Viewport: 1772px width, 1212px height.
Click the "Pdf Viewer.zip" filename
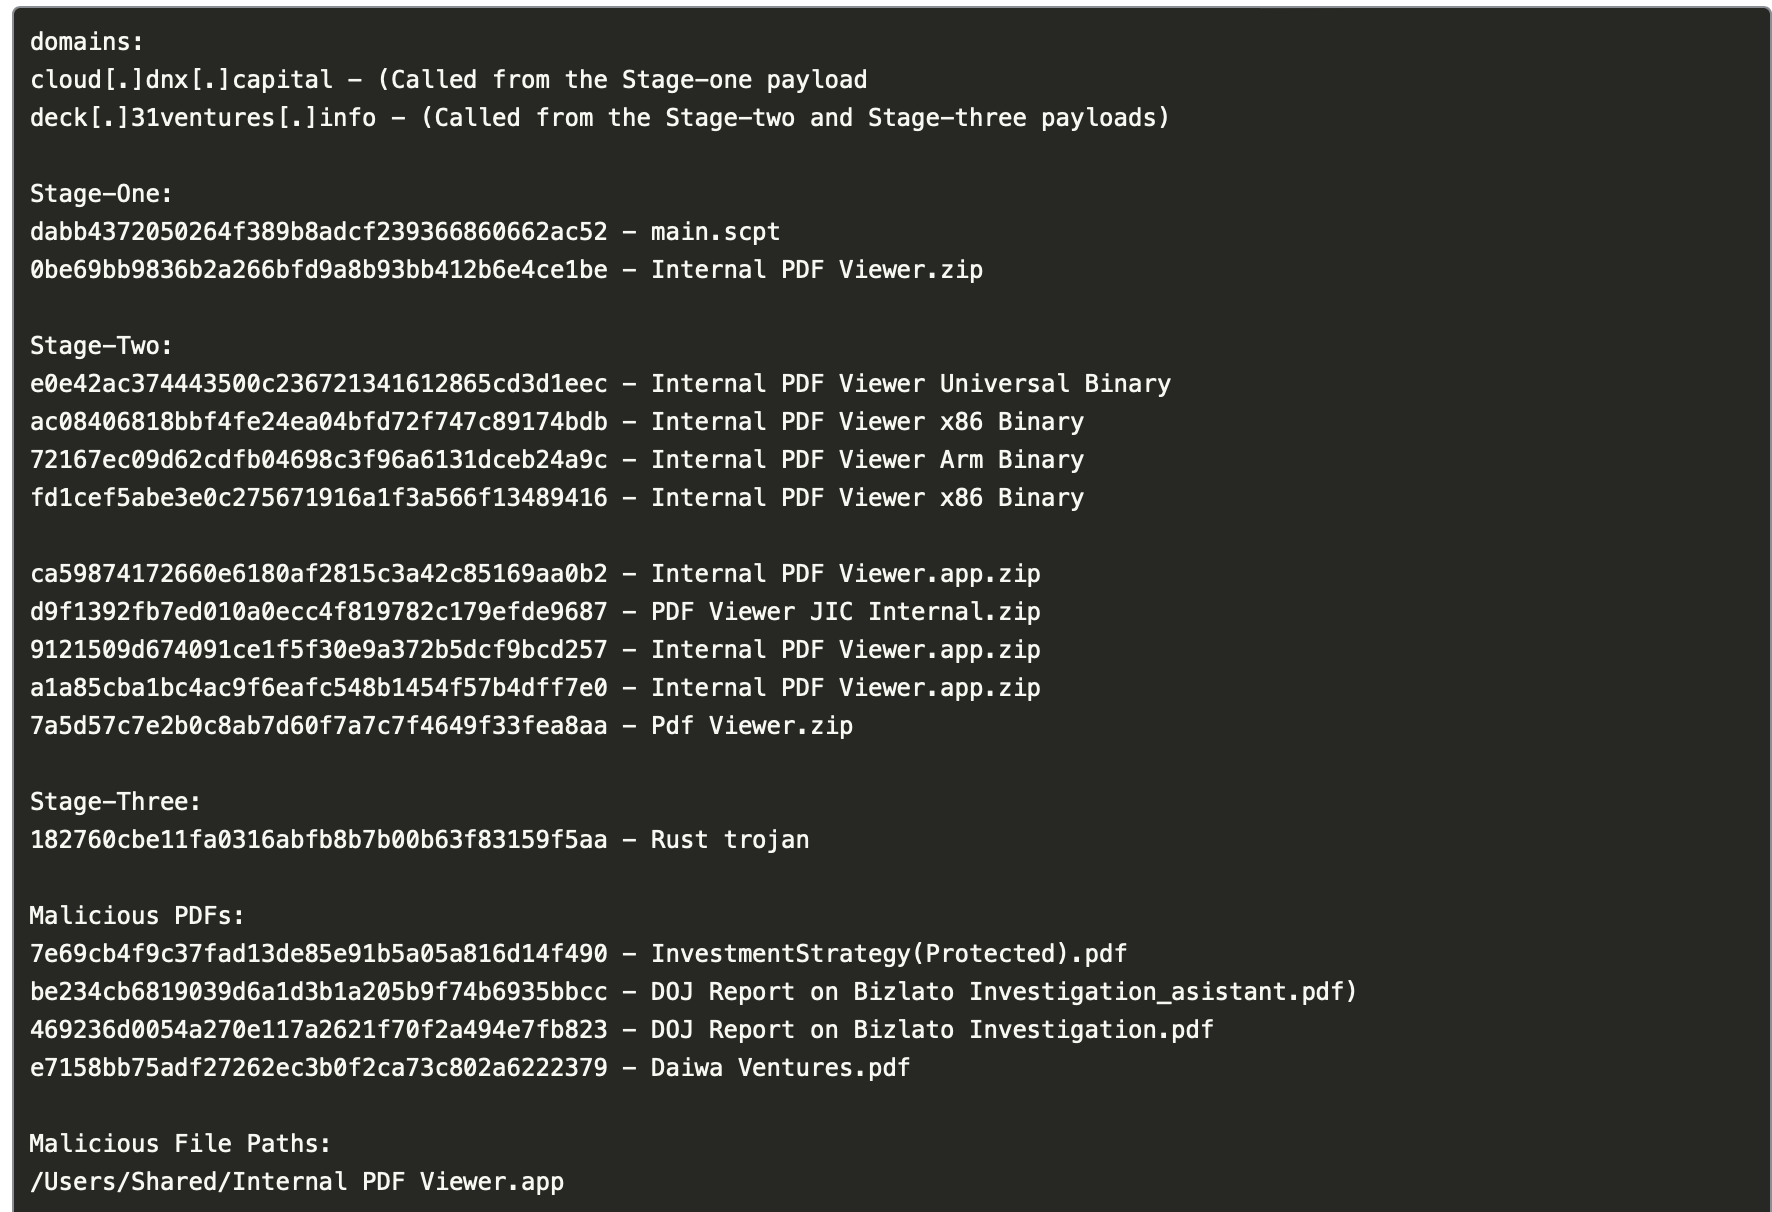751,726
